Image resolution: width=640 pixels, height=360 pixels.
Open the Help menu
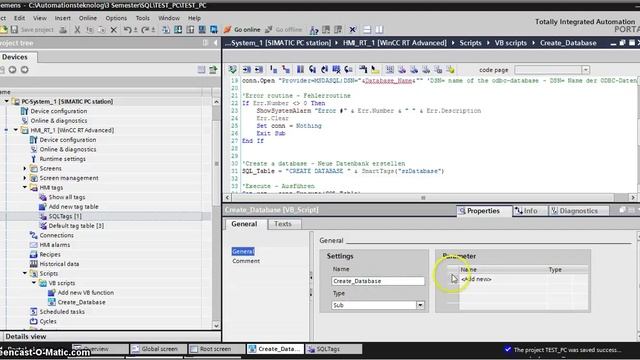click(194, 18)
